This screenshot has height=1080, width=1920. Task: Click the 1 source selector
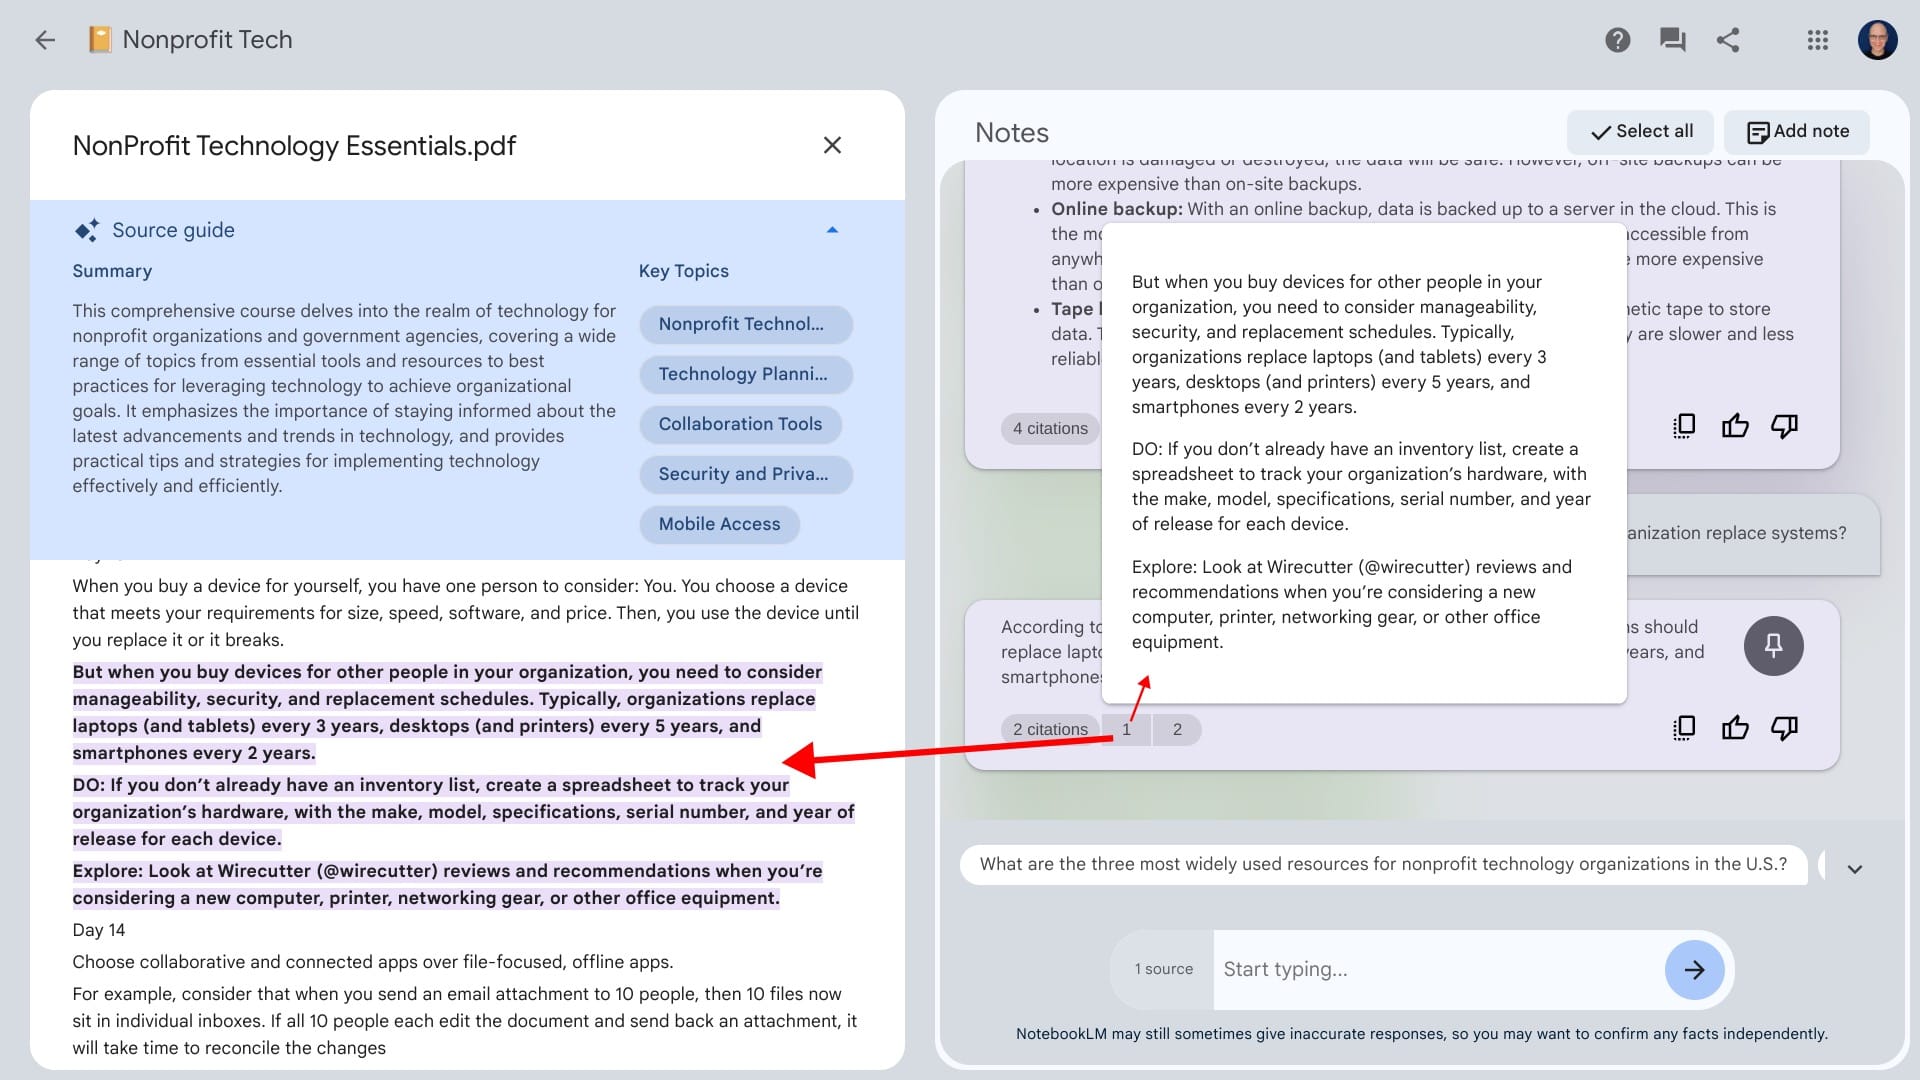pyautogui.click(x=1163, y=969)
